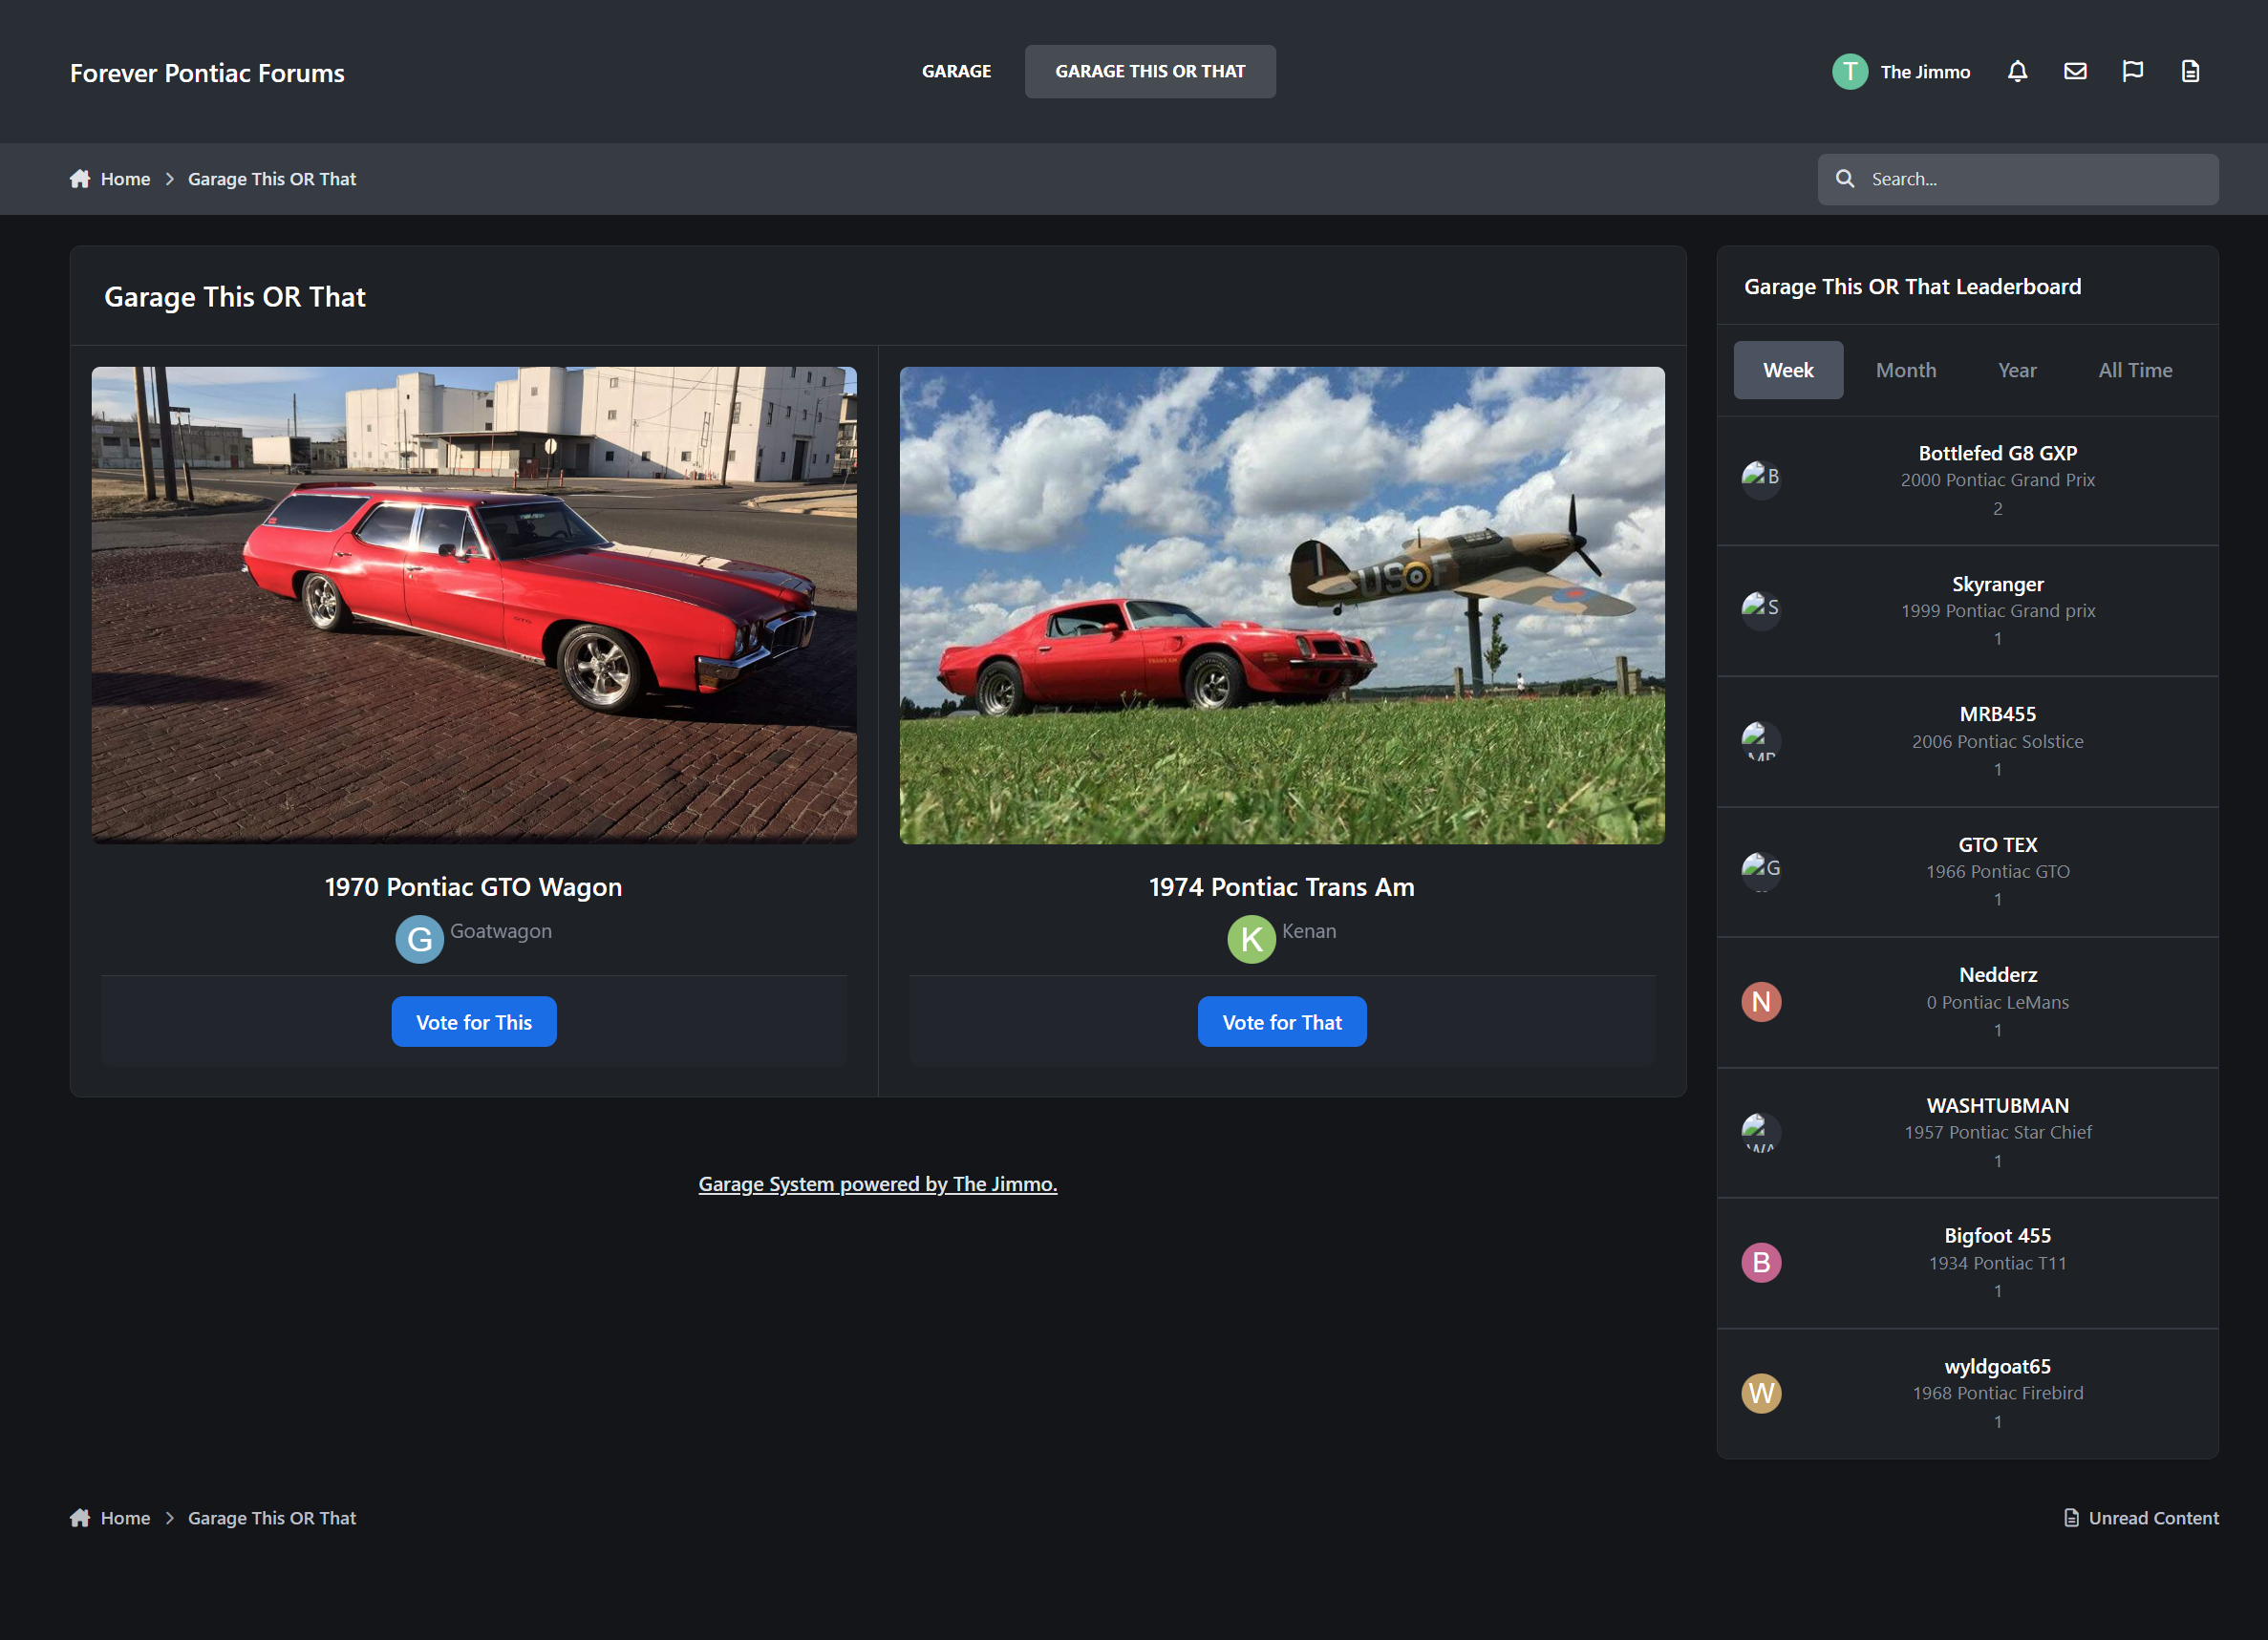Vote for That Trans Am
Screen dimensions: 2268x1640
point(1282,1022)
